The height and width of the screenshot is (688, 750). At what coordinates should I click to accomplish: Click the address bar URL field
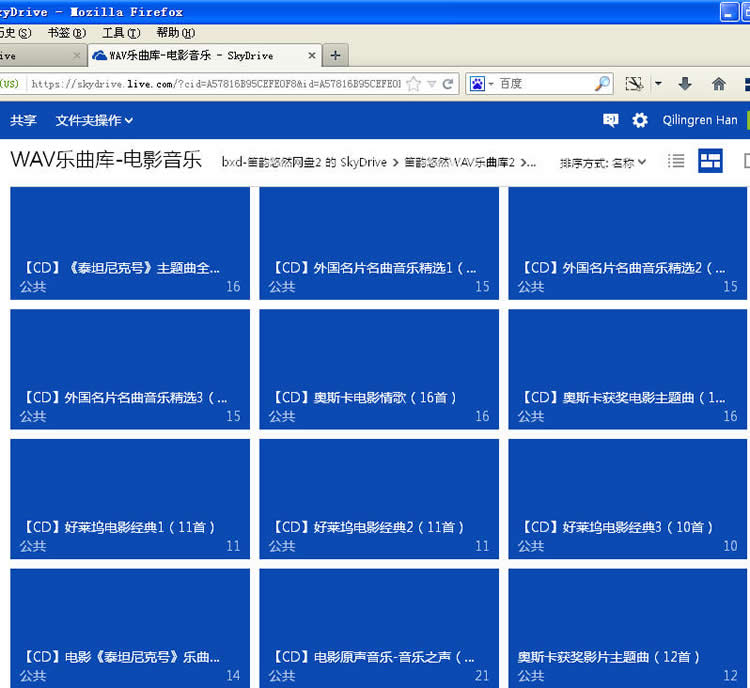216,84
